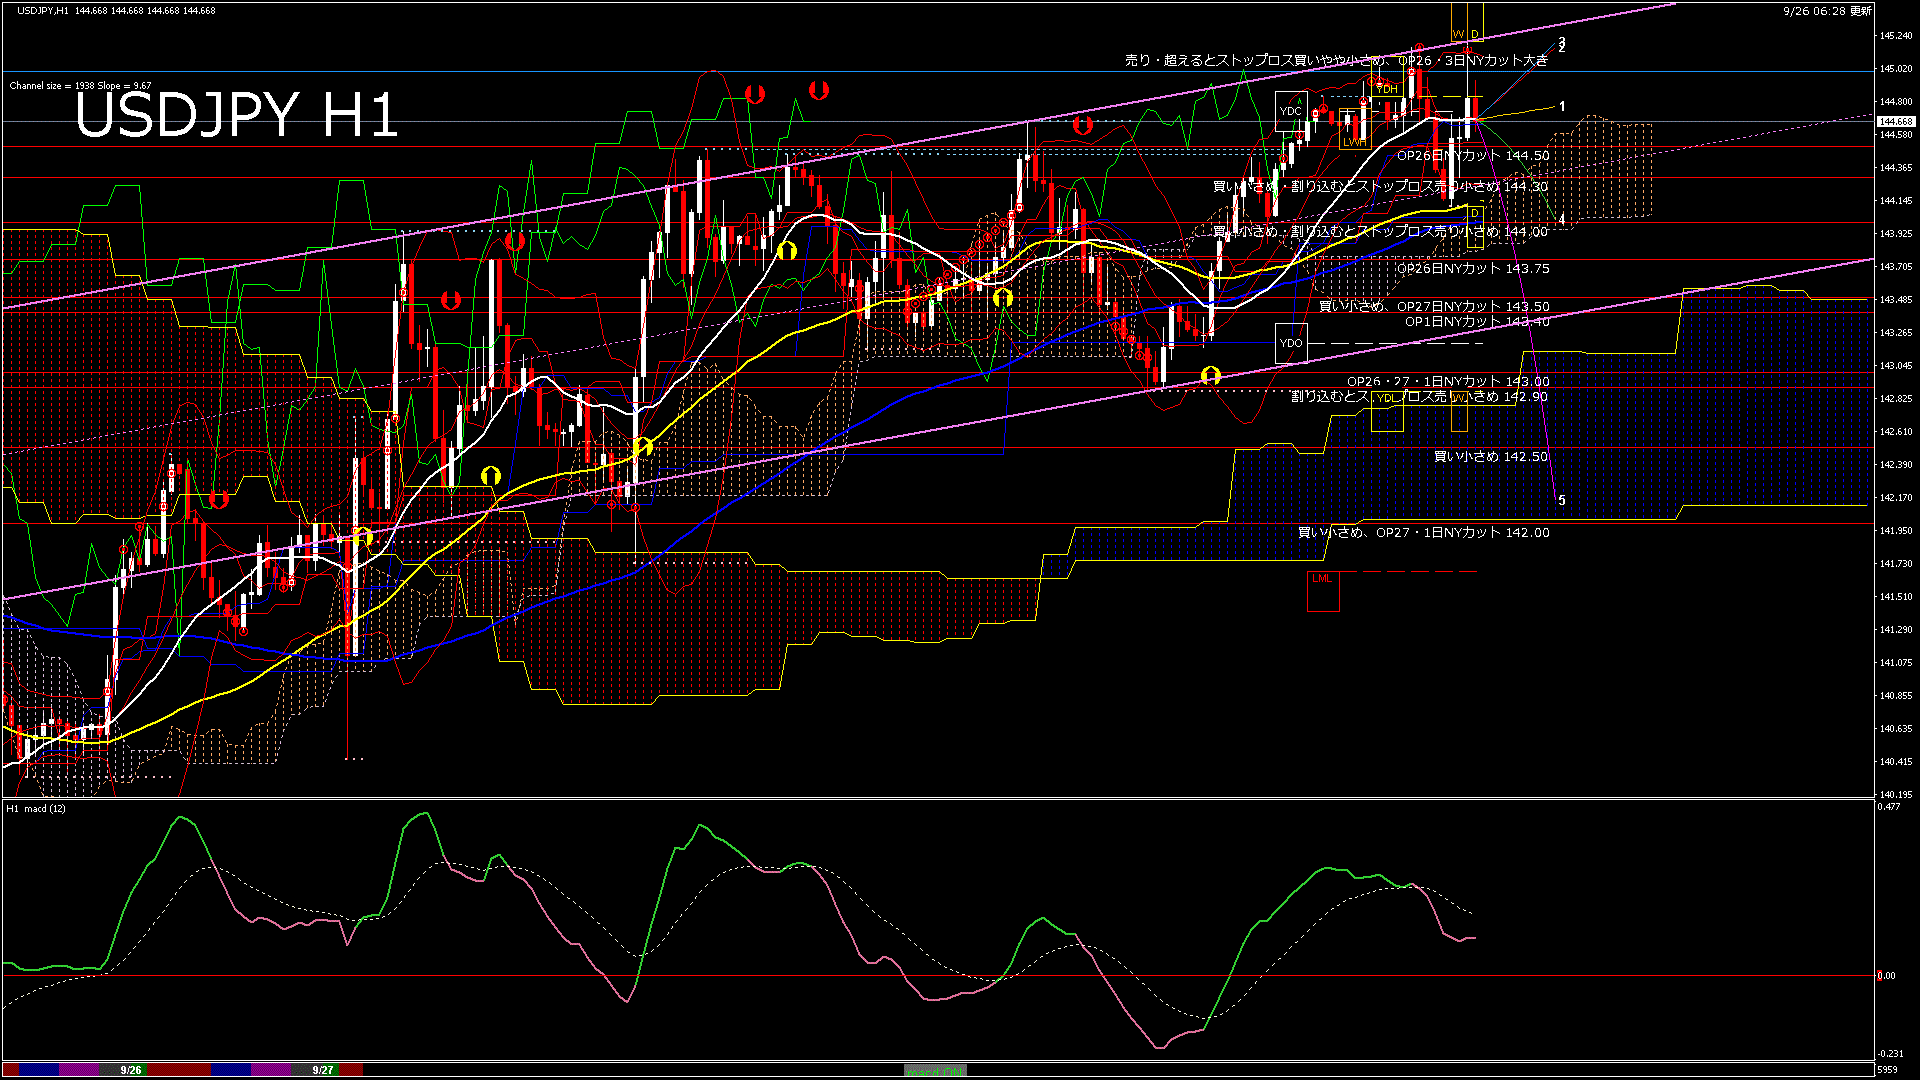The image size is (1920, 1080).
Task: Click the Channel size and Slope text
Action: (x=80, y=86)
